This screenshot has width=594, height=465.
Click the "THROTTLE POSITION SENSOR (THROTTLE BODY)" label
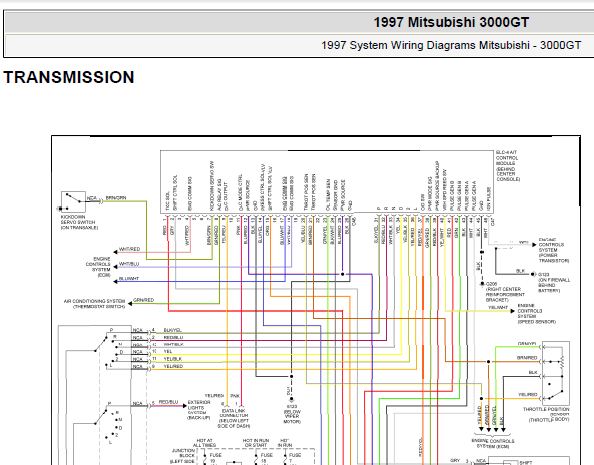coord(546,415)
